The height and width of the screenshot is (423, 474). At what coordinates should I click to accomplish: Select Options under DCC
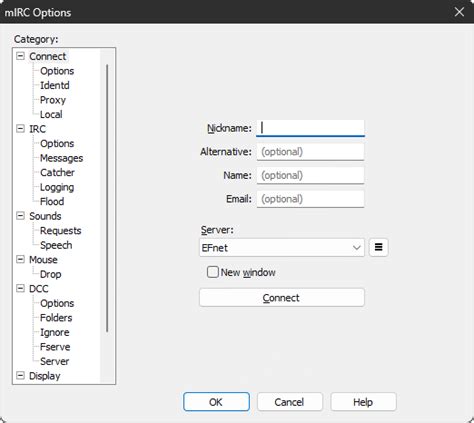coord(57,303)
